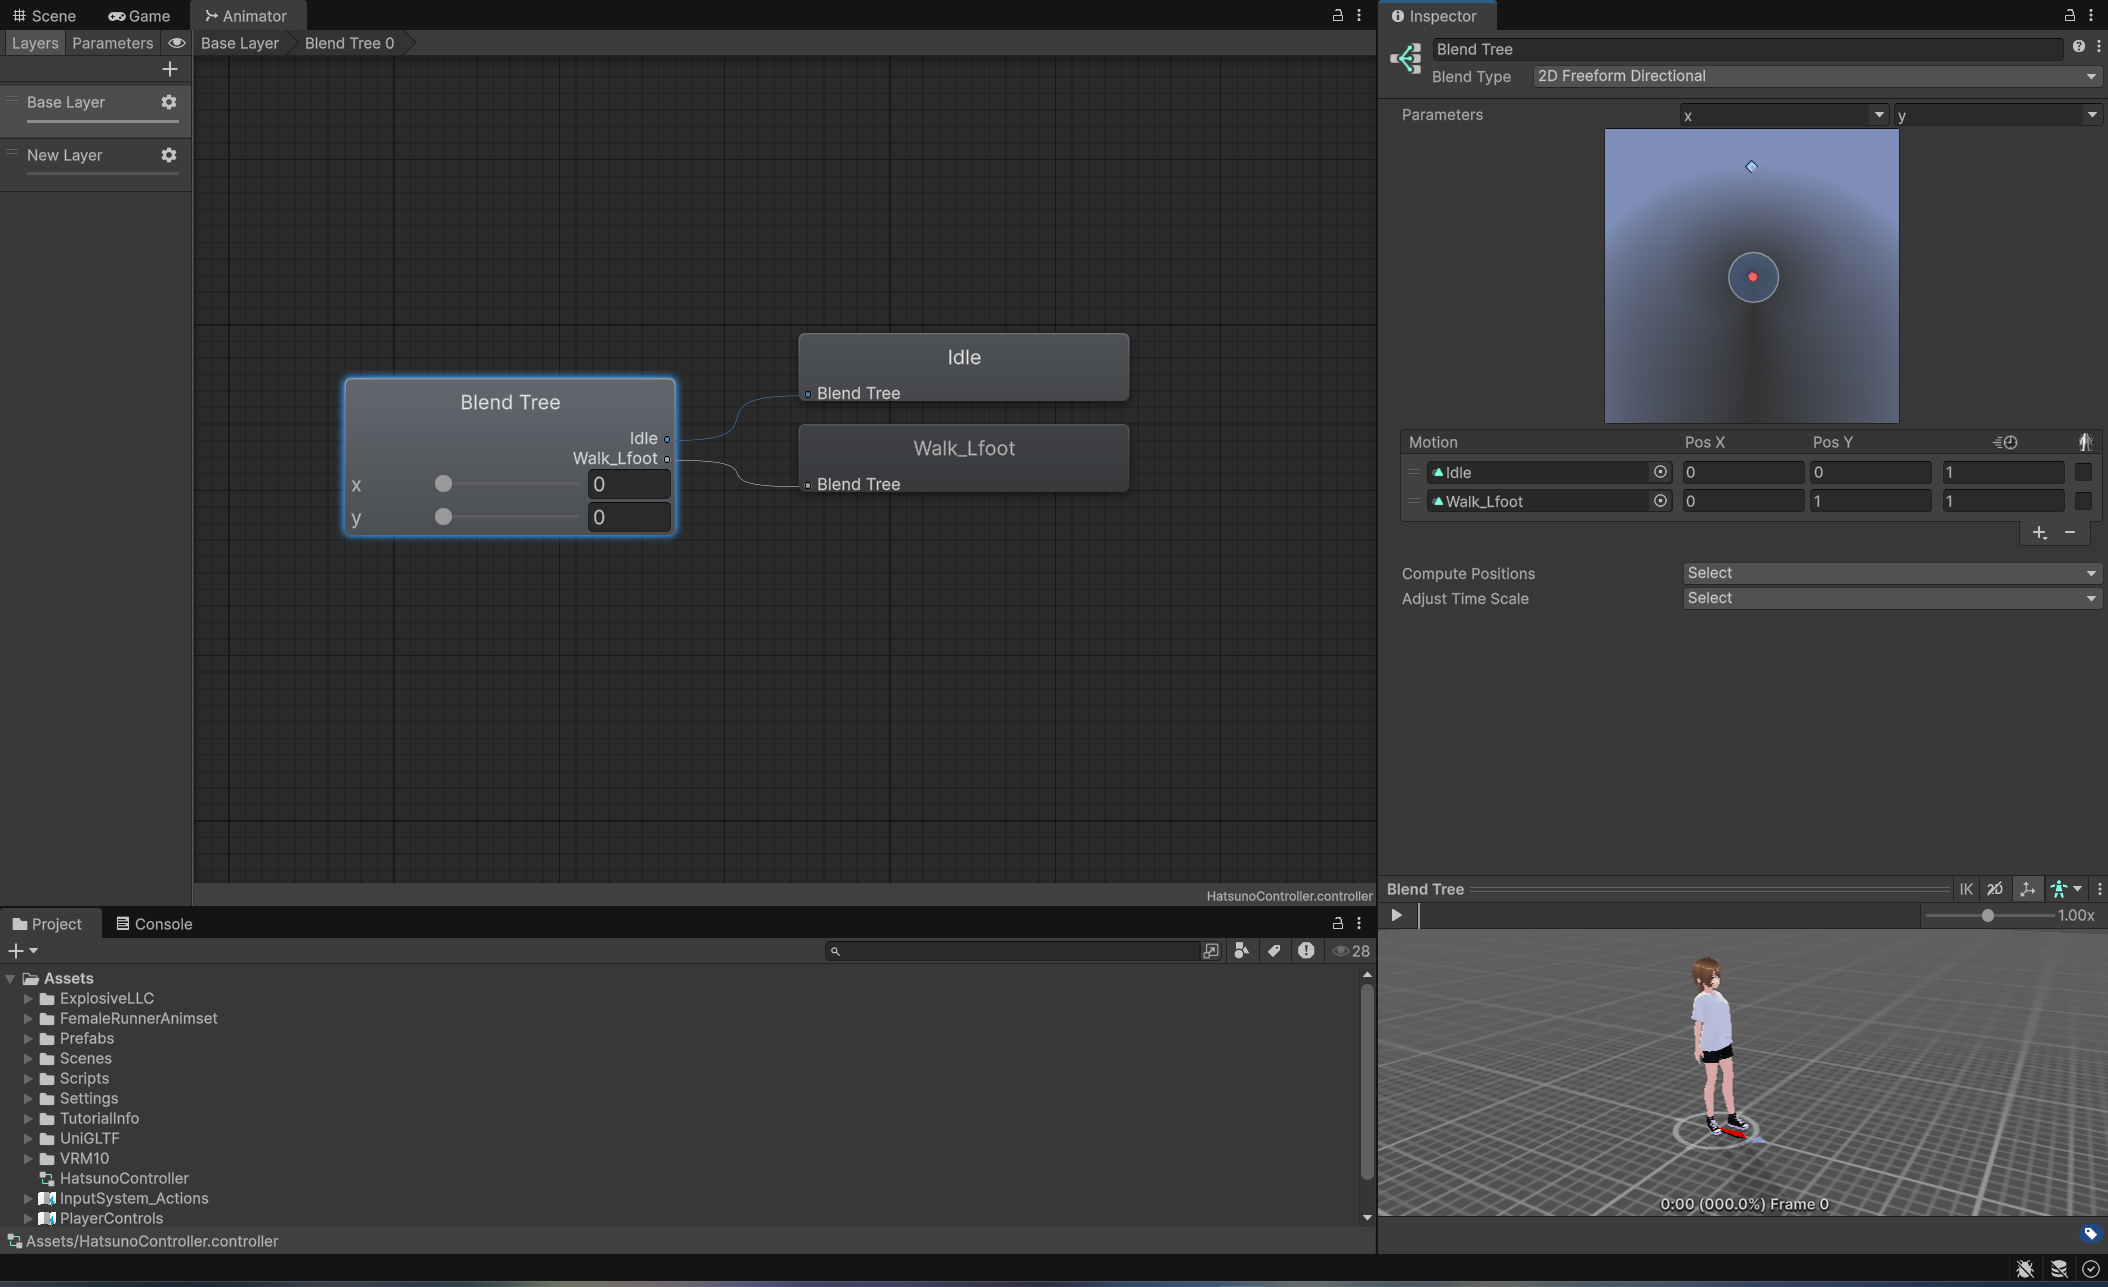Viewport: 2108px width, 1287px height.
Task: Add a new animator layer with plus
Action: [x=169, y=69]
